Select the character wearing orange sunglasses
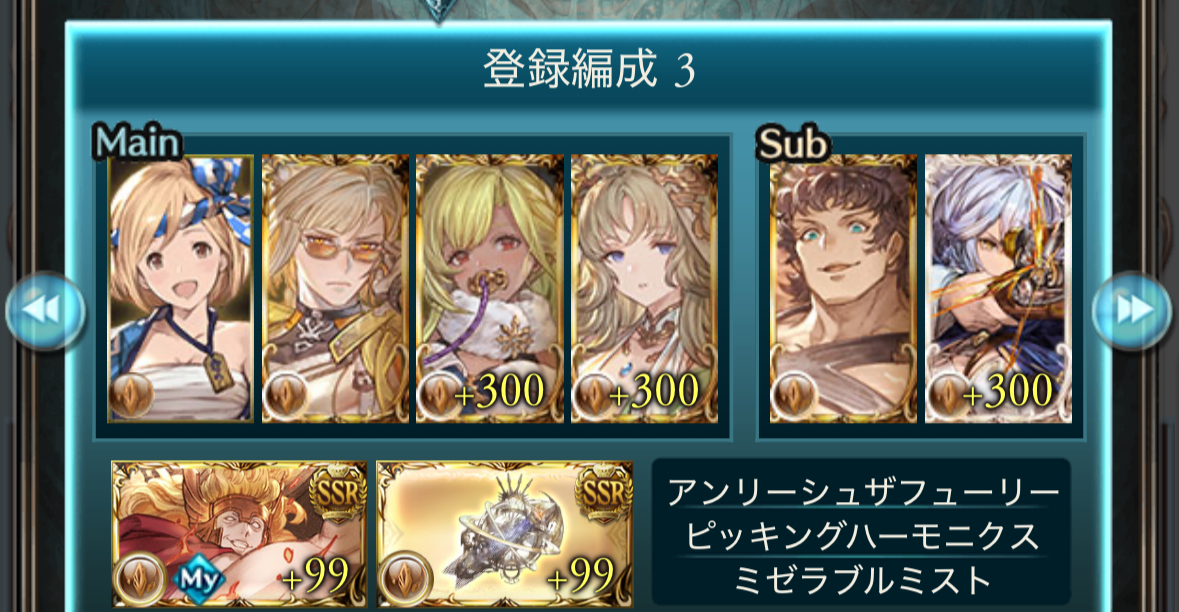 coord(335,288)
